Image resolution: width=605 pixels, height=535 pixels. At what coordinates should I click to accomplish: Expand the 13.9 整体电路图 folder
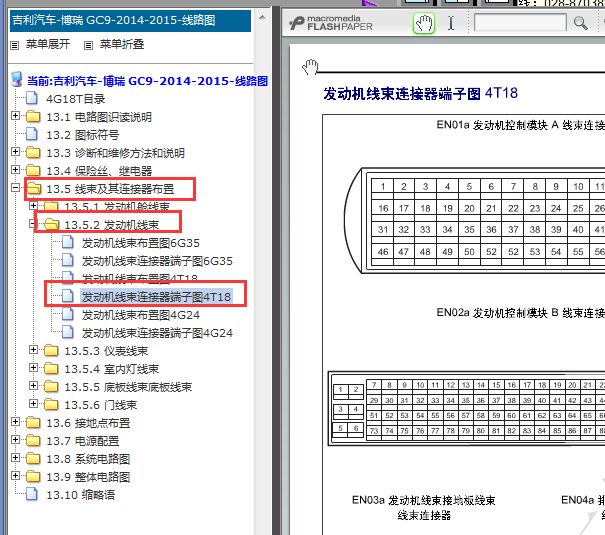(x=15, y=475)
